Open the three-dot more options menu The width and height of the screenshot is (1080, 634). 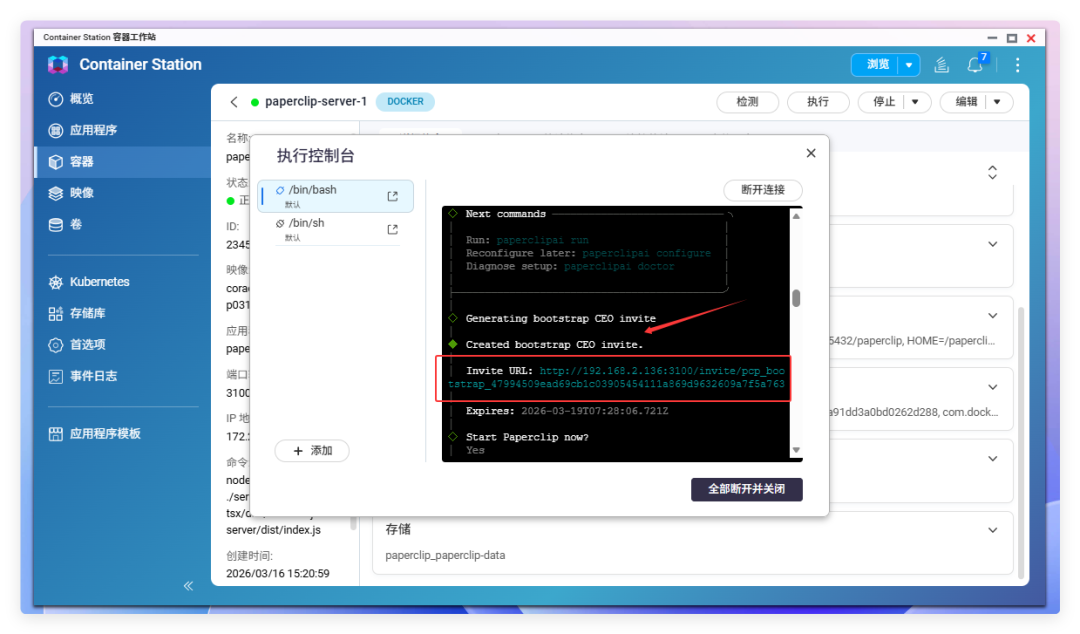point(1017,65)
